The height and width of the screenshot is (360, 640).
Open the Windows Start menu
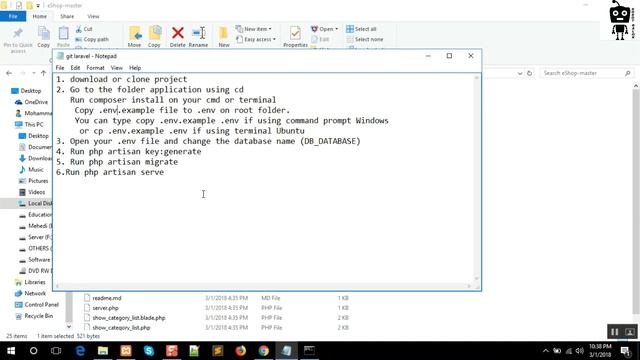[11, 351]
